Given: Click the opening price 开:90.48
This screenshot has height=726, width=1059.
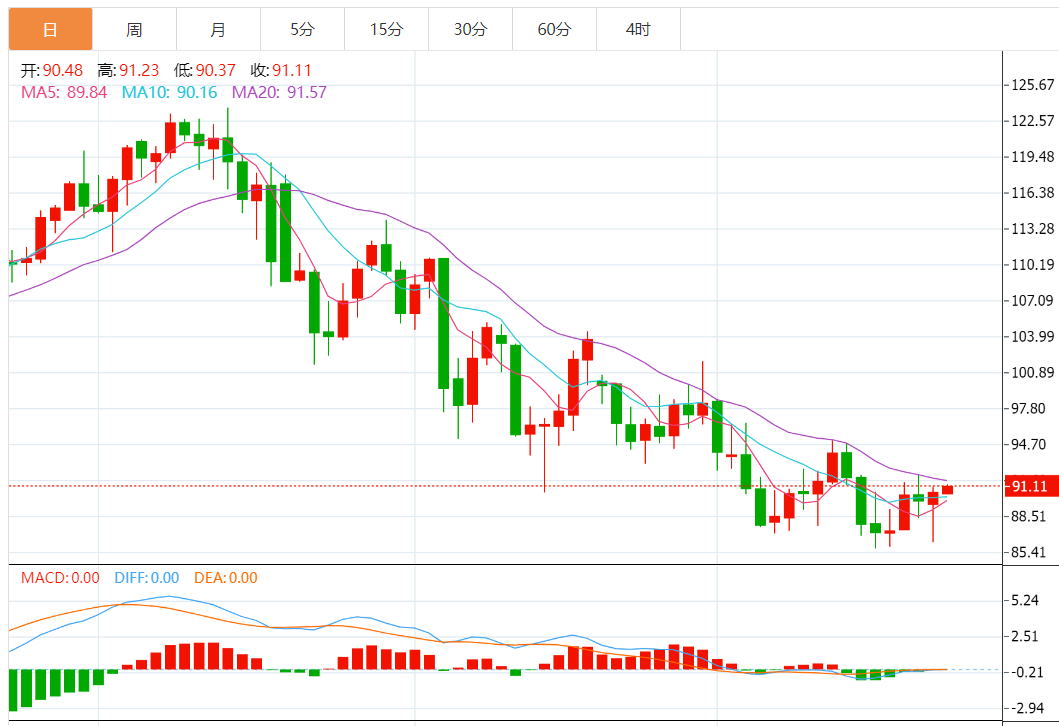Looking at the screenshot, I should (x=52, y=70).
